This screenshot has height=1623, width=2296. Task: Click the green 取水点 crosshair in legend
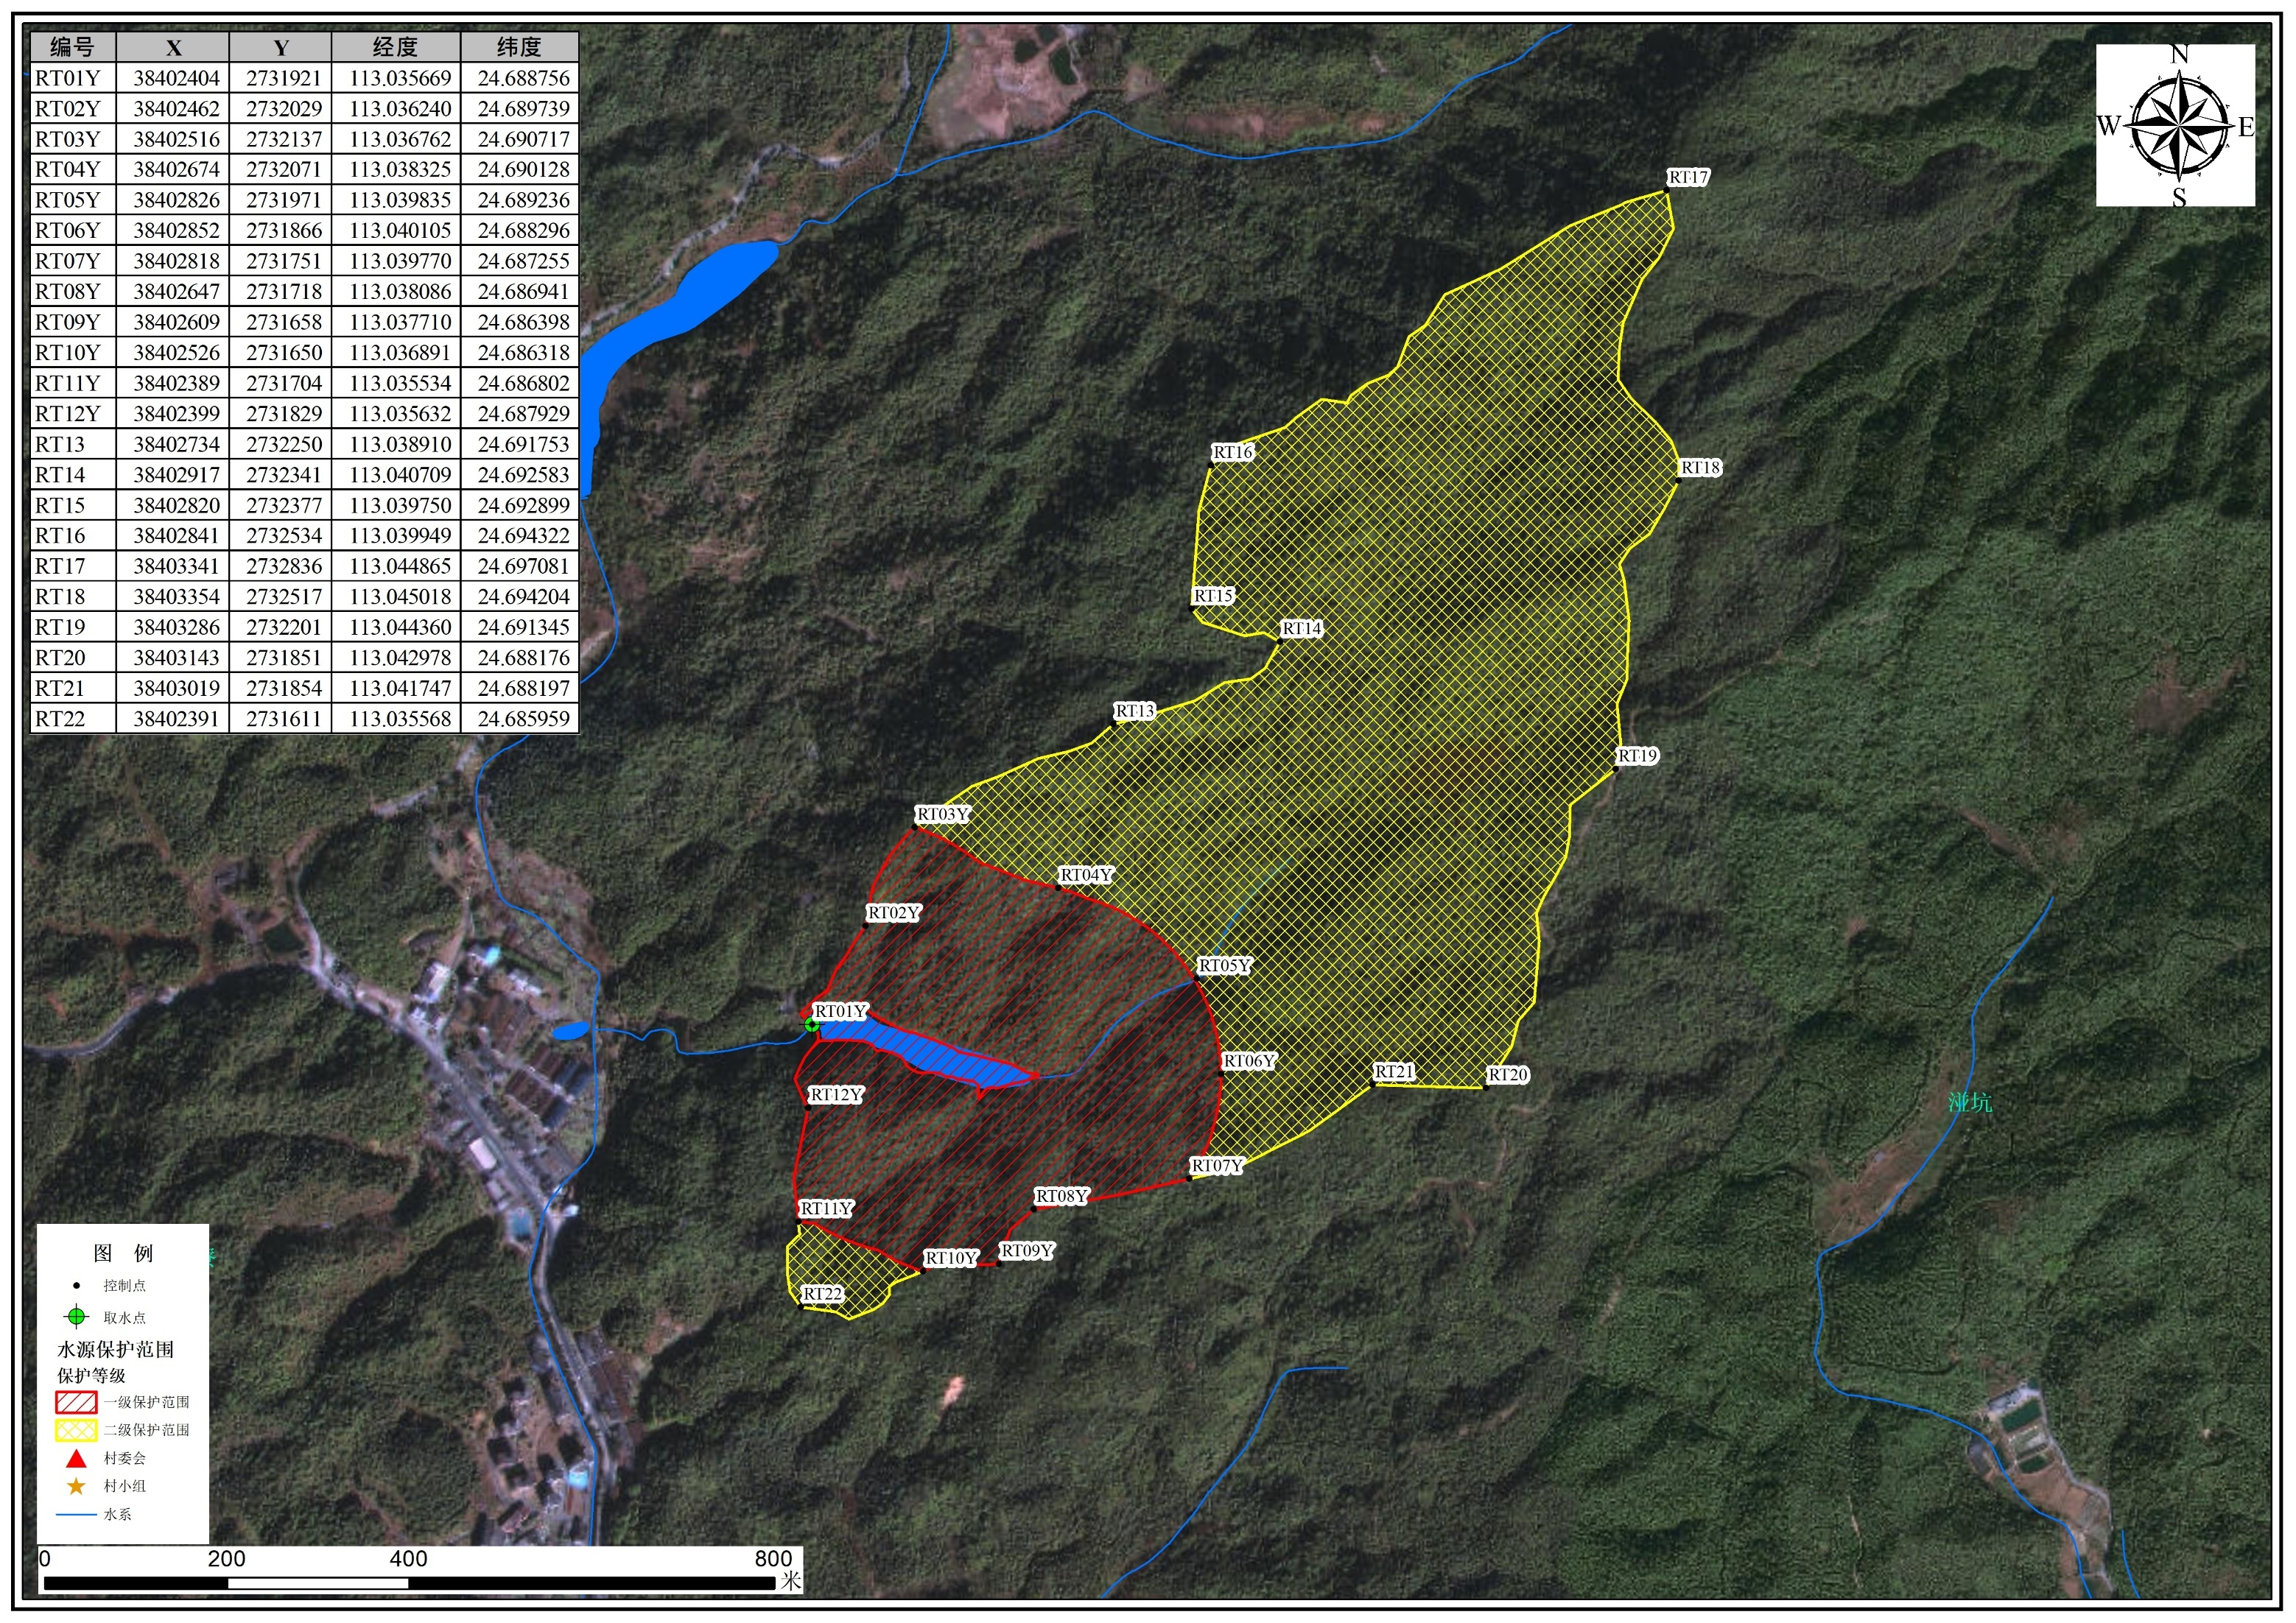[76, 1316]
